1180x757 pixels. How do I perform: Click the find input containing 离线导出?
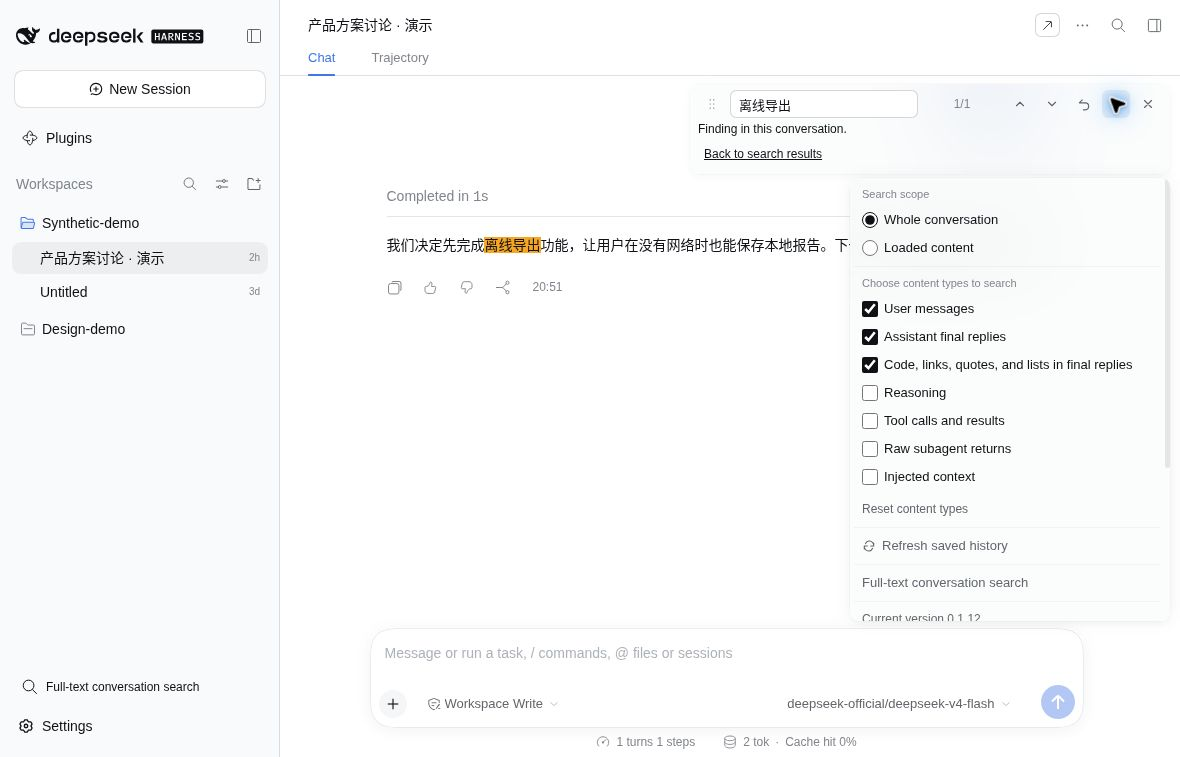tap(823, 104)
